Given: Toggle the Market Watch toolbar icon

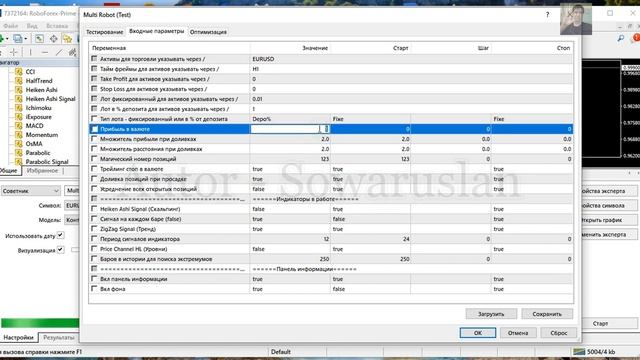Looking at the screenshot, I should (x=39, y=39).
